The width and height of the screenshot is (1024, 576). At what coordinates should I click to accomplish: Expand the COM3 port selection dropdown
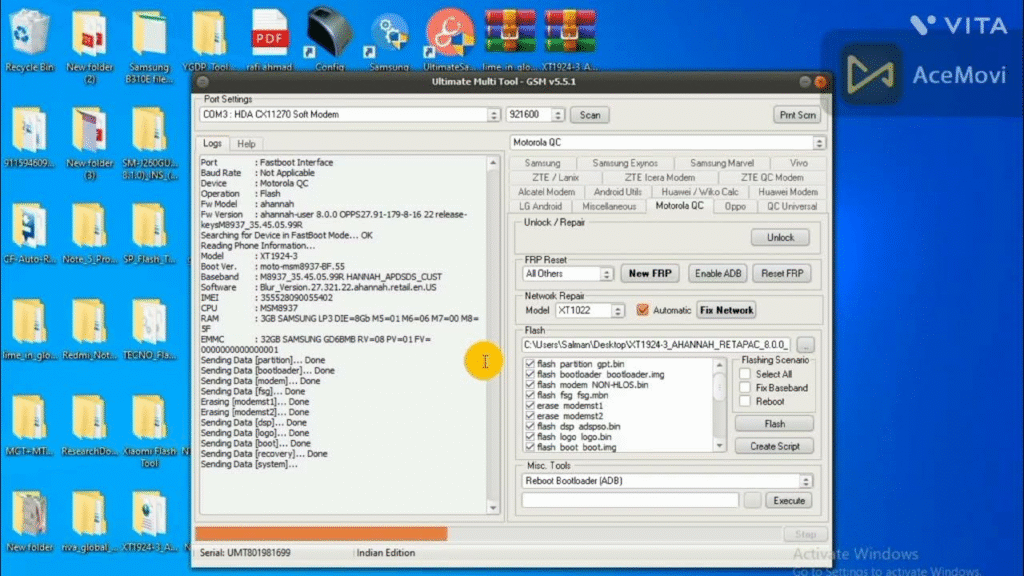pyautogui.click(x=493, y=115)
